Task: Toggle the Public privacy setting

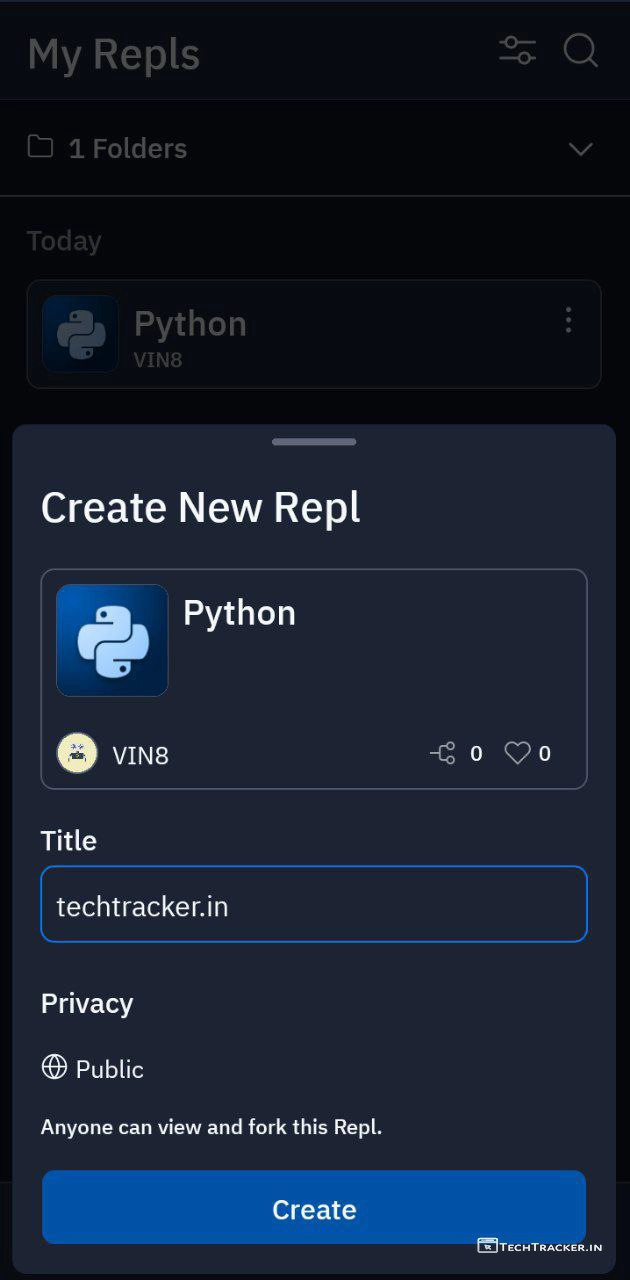Action: pyautogui.click(x=109, y=1069)
